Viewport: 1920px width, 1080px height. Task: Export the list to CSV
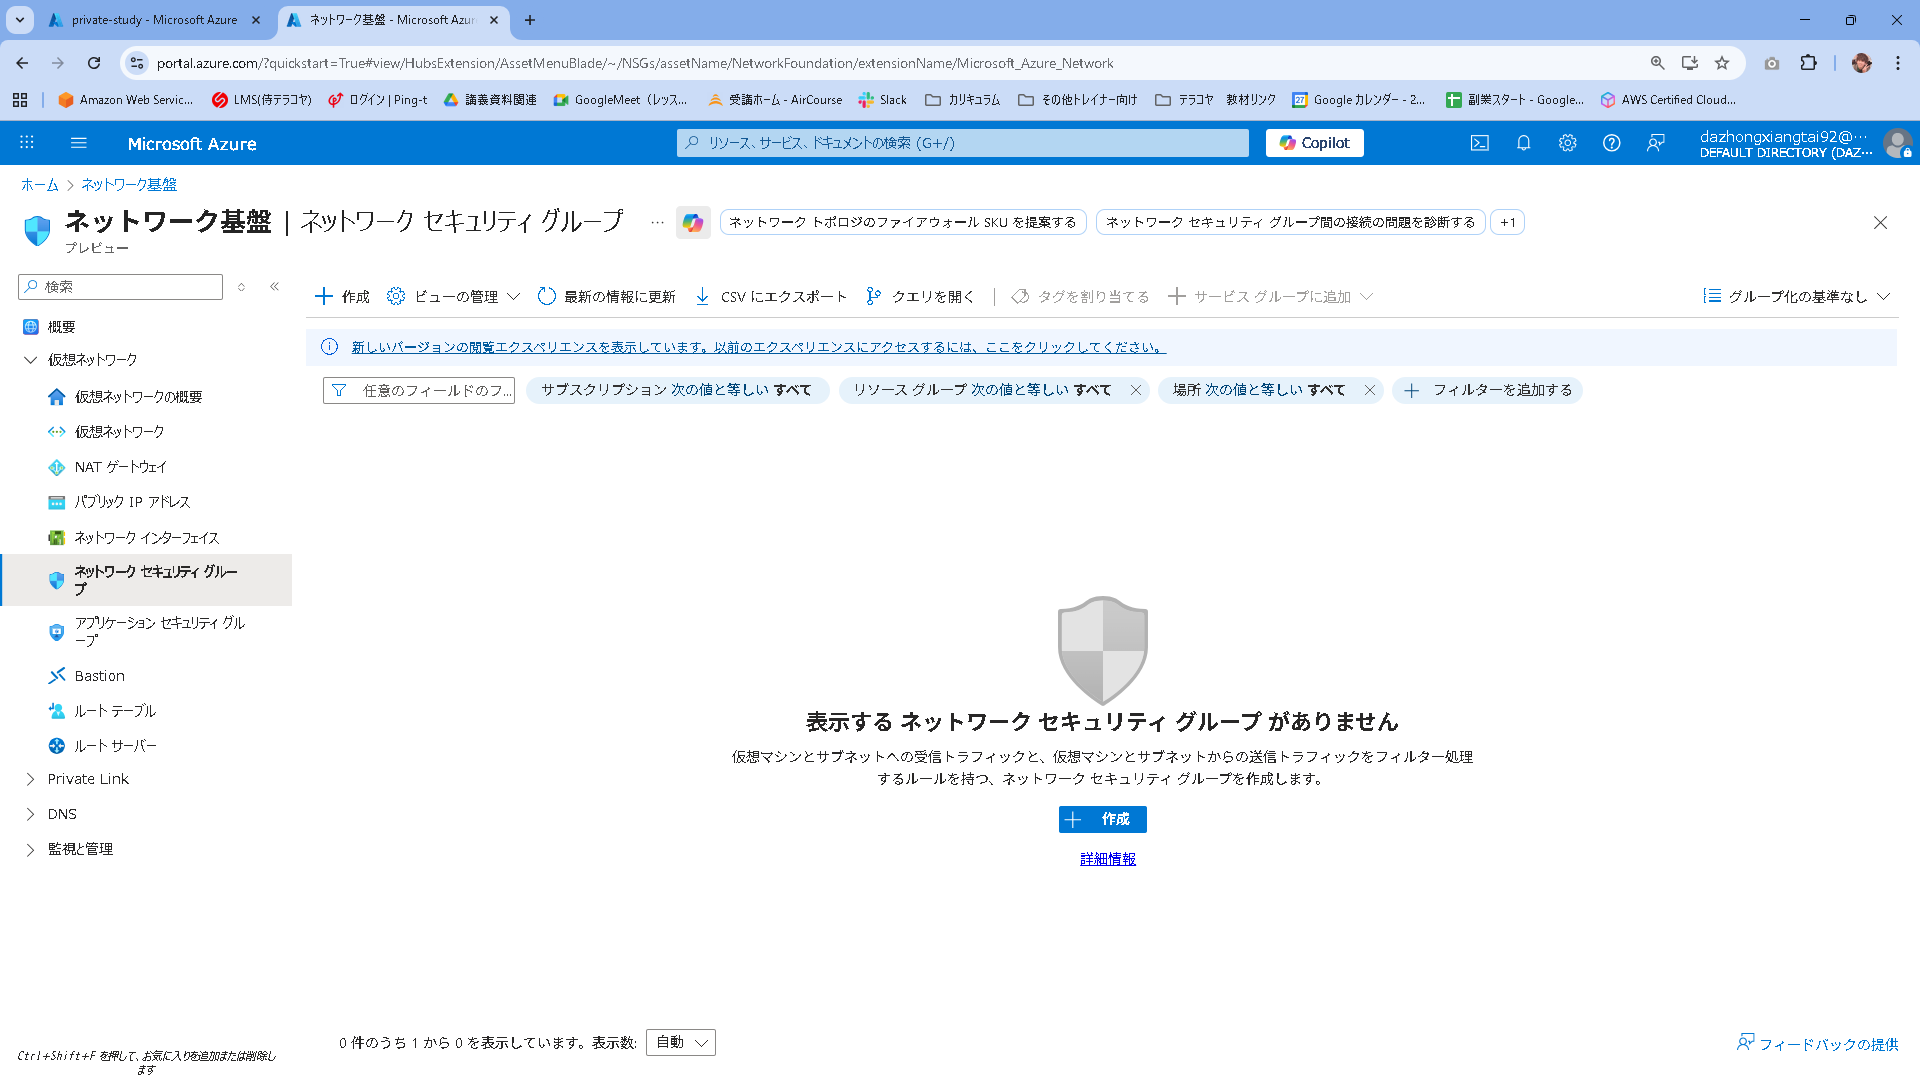click(771, 296)
